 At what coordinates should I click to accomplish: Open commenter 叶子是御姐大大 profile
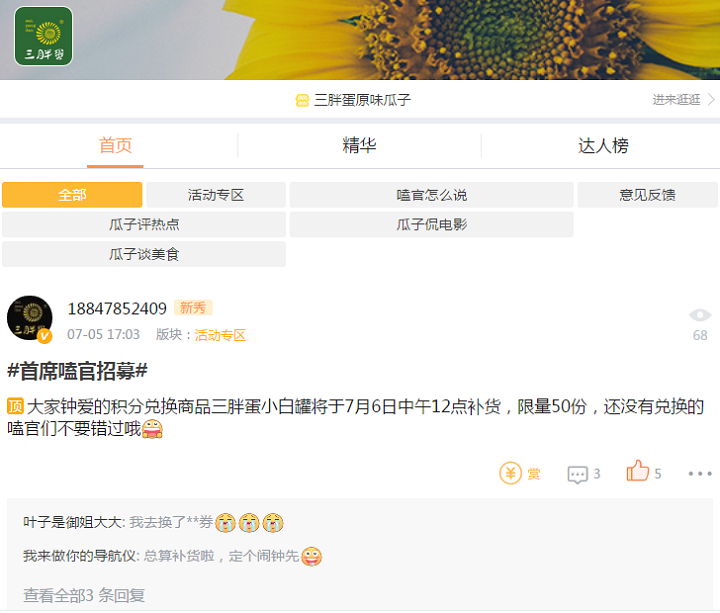(x=74, y=522)
